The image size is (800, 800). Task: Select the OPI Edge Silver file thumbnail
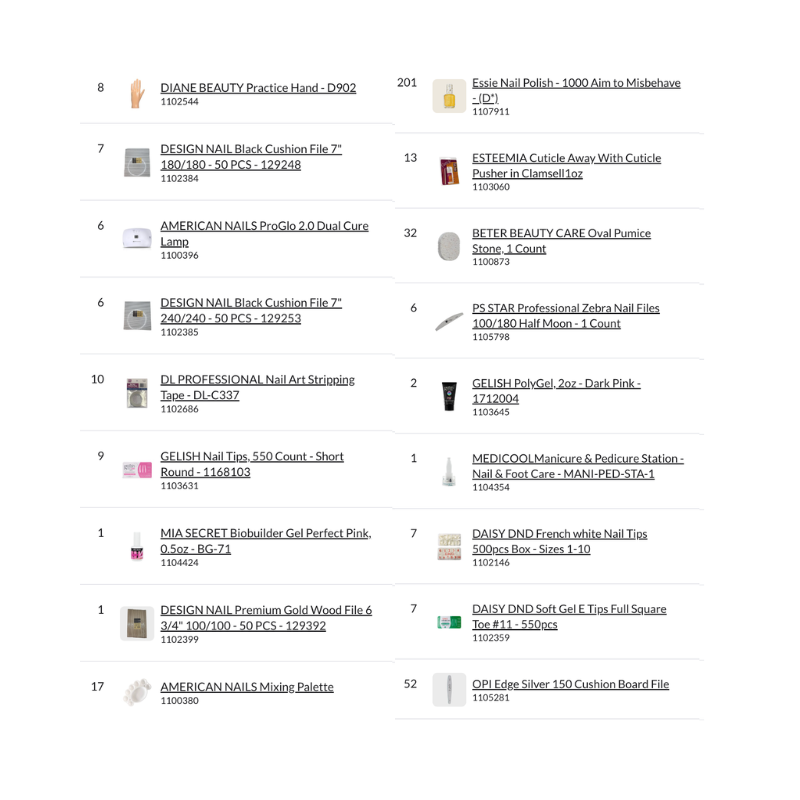449,690
